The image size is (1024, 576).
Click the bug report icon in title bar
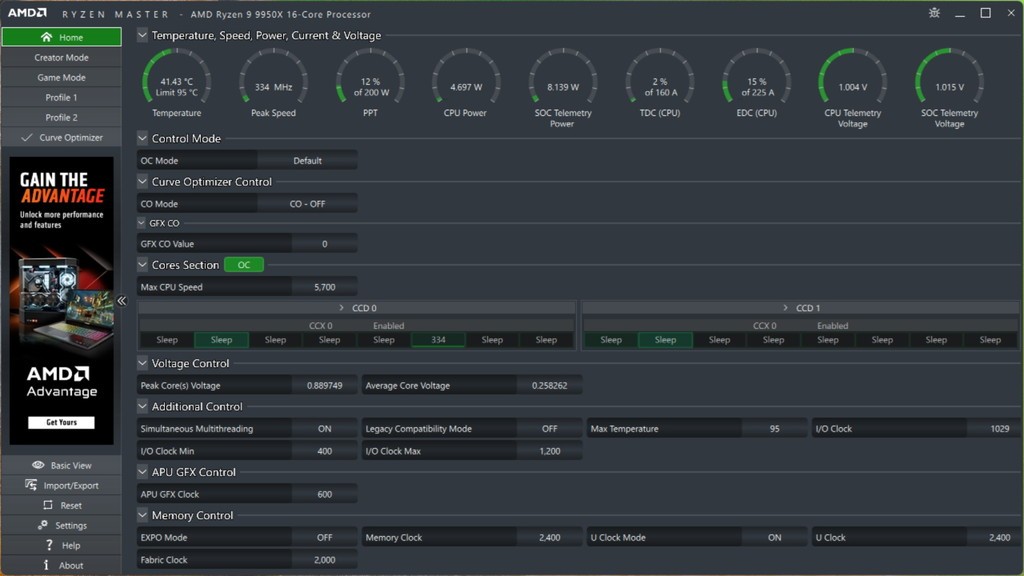[x=934, y=13]
